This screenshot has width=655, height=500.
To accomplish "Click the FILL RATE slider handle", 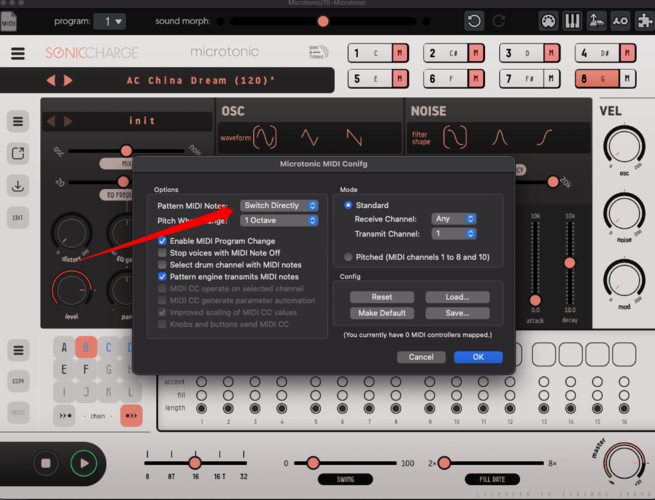I will (444, 463).
